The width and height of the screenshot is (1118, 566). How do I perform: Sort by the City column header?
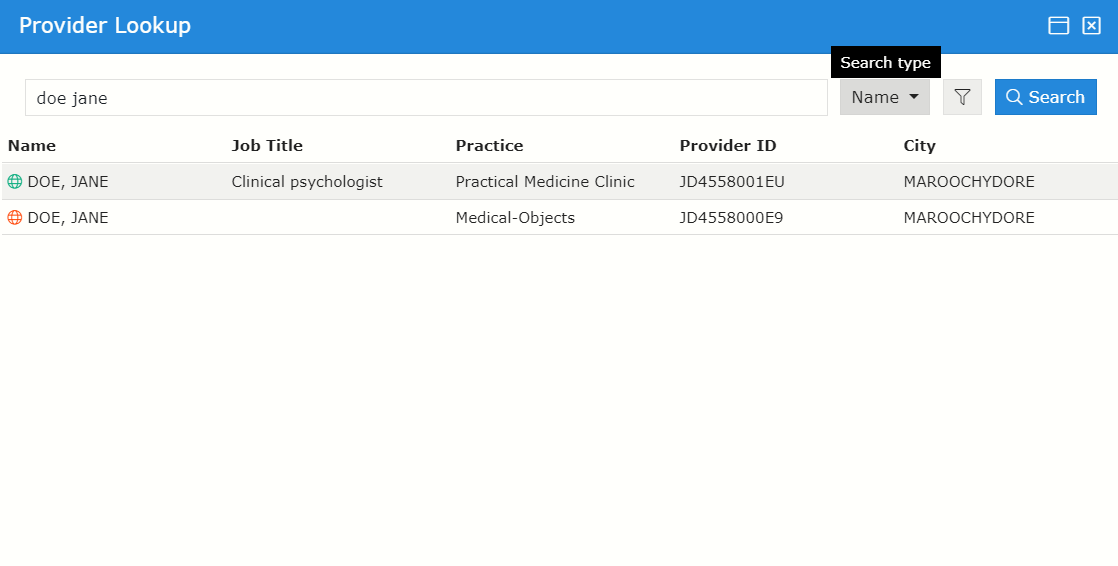pyautogui.click(x=919, y=146)
